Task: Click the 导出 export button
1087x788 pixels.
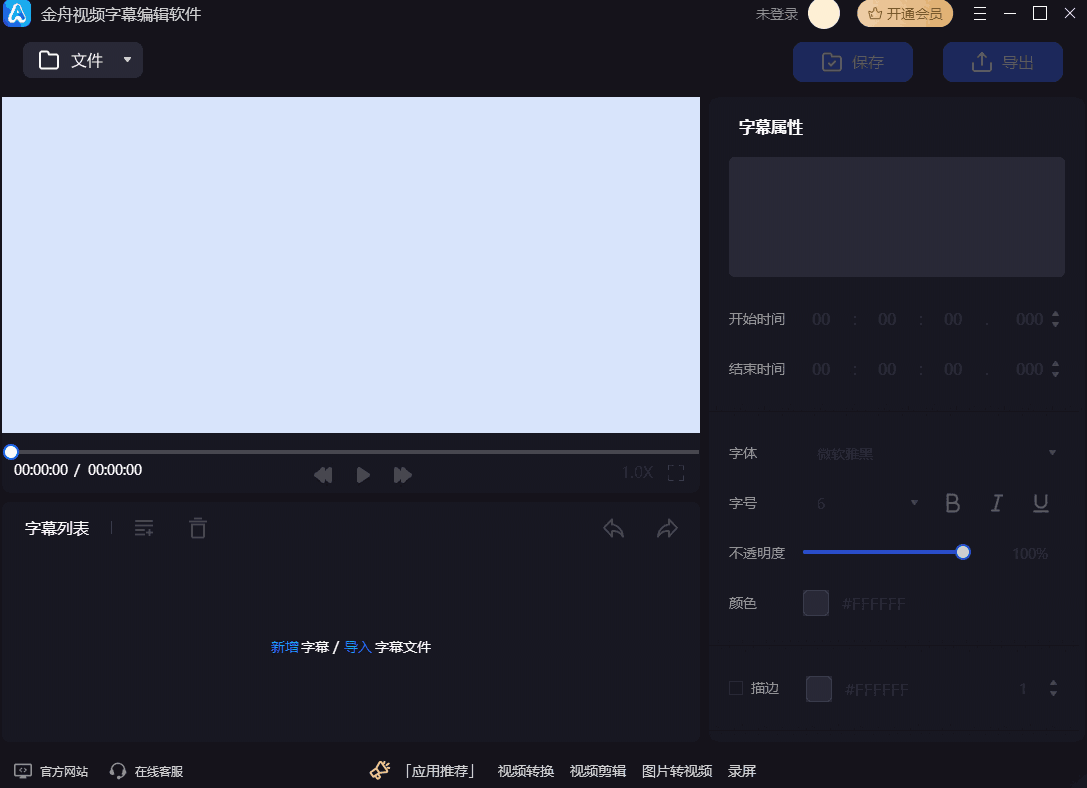Action: (x=1003, y=62)
